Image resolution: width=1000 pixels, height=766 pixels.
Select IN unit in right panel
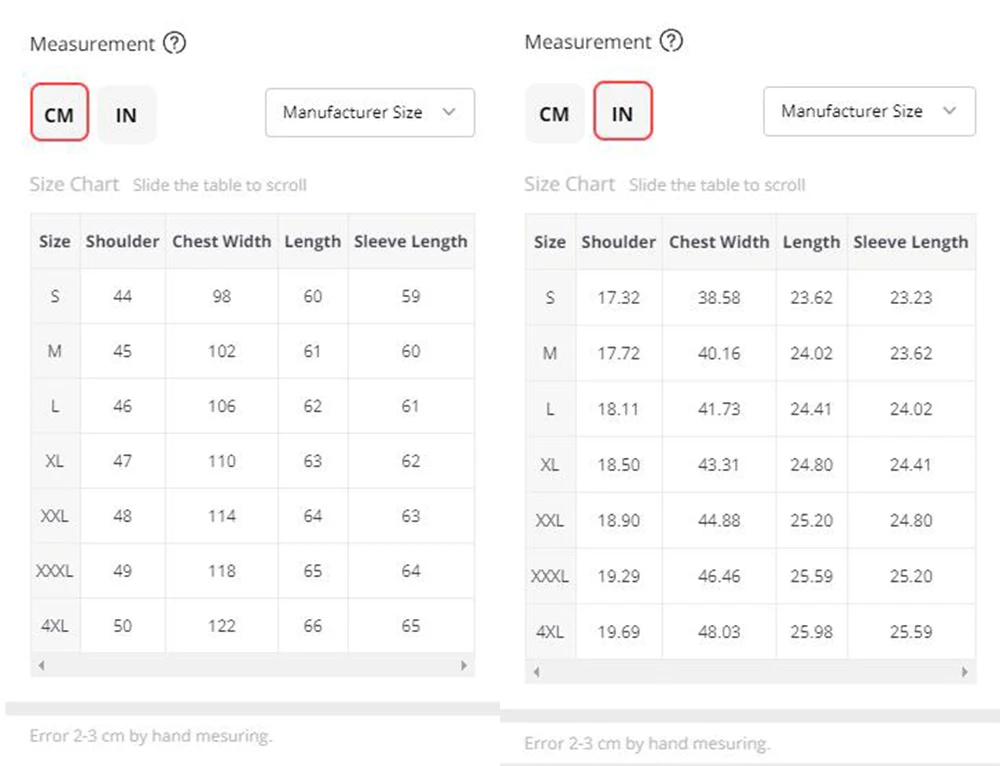[x=622, y=113]
